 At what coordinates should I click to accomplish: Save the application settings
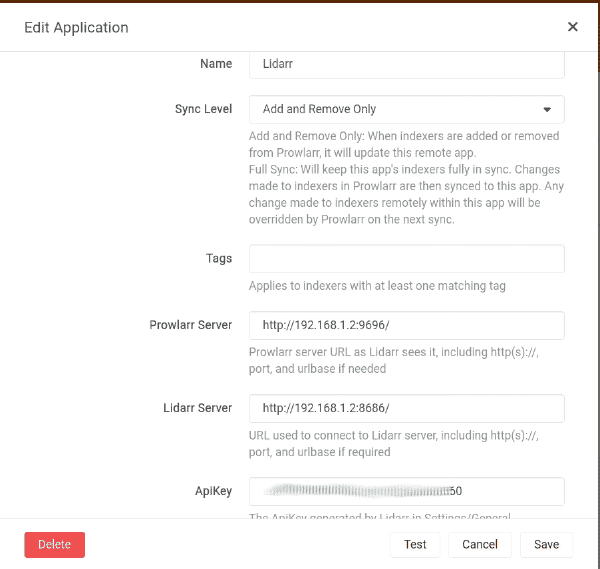[x=546, y=545]
